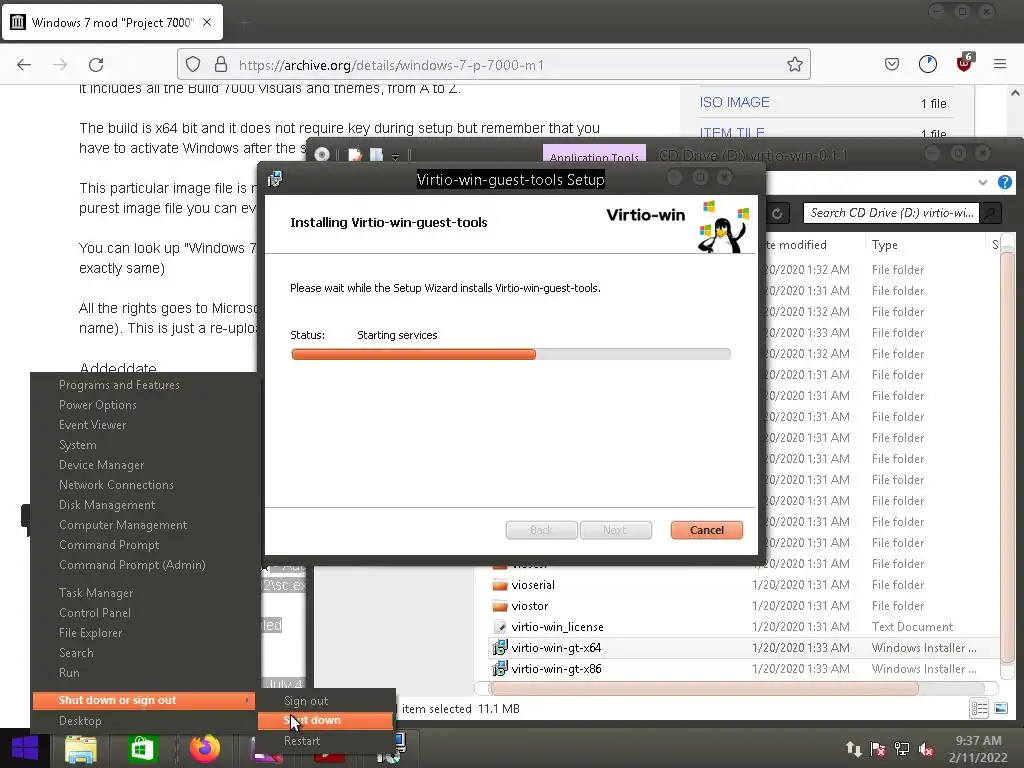Switch Explorer to details view icon
Viewport: 1024px width, 768px height.
(979, 709)
